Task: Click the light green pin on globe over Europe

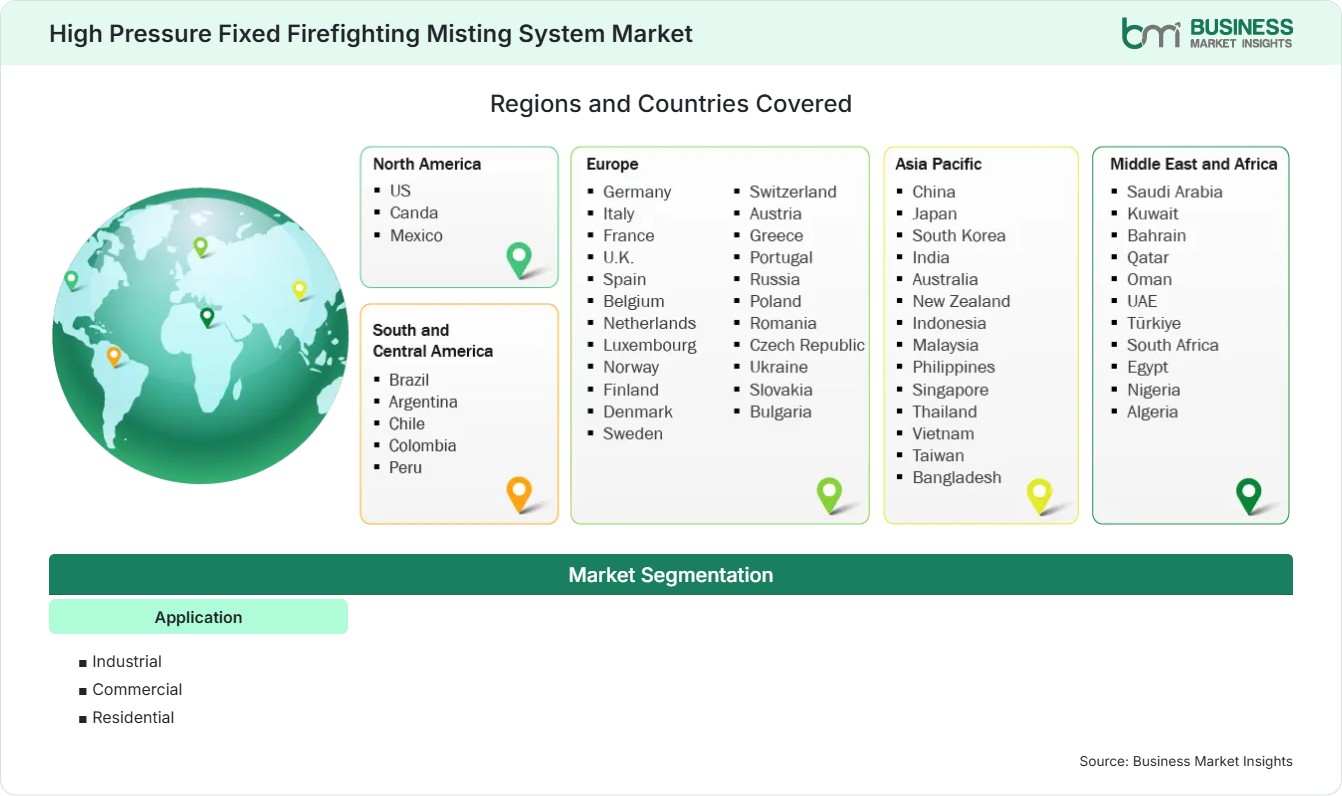Action: click(200, 246)
